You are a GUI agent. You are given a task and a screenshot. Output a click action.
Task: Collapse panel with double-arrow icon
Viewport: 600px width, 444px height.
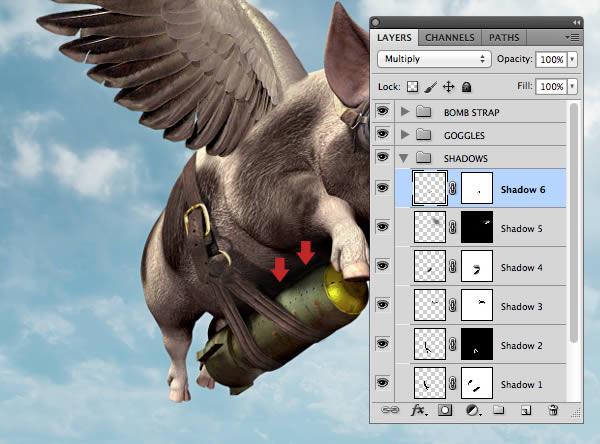pyautogui.click(x=576, y=23)
